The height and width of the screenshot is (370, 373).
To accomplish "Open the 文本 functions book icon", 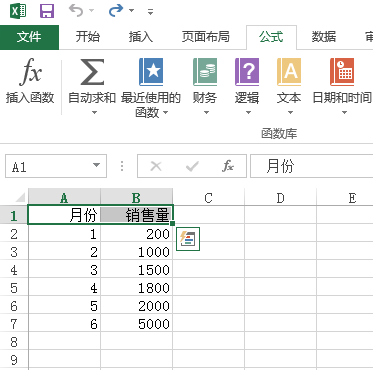I will click(x=289, y=72).
